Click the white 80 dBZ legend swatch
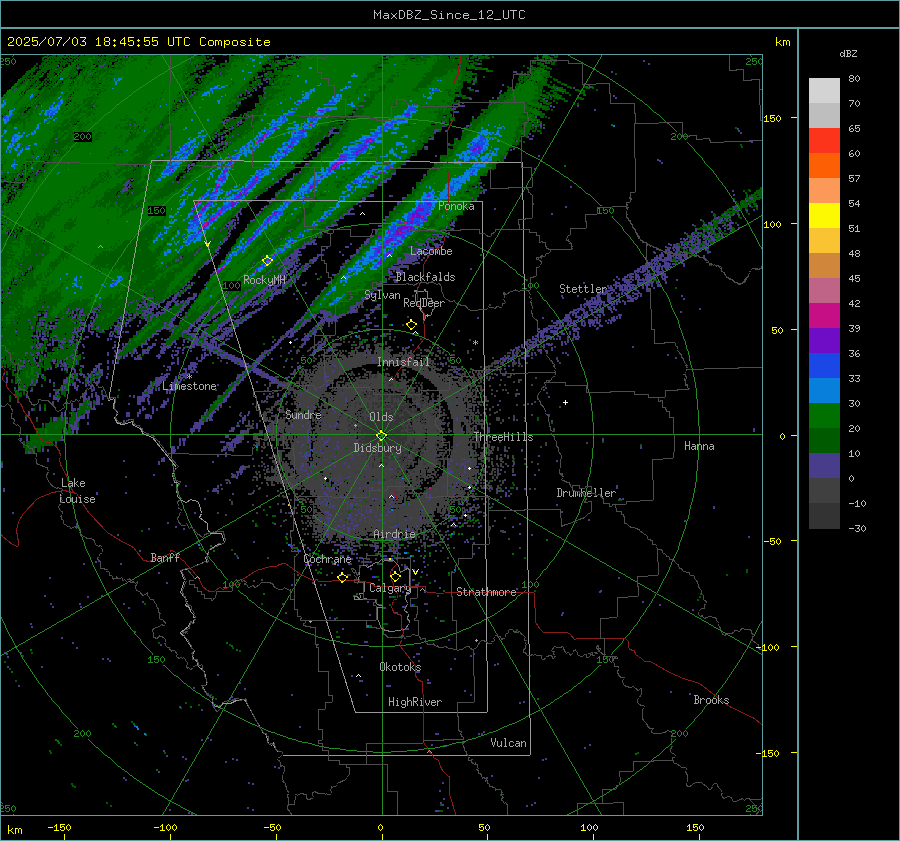Image resolution: width=900 pixels, height=841 pixels. [x=824, y=91]
